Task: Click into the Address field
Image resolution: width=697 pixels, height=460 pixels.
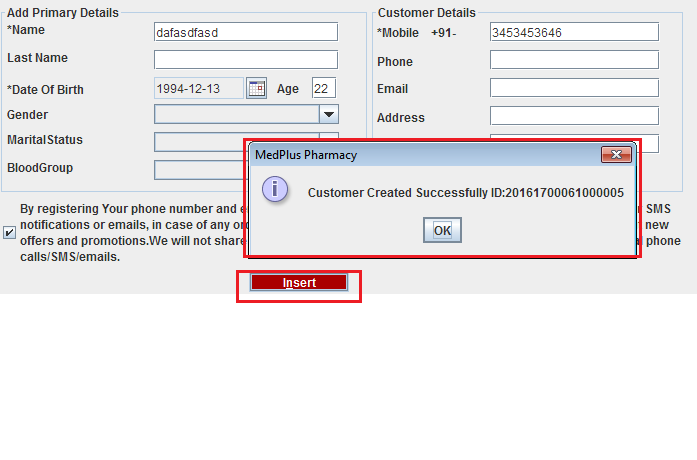Action: click(x=574, y=116)
